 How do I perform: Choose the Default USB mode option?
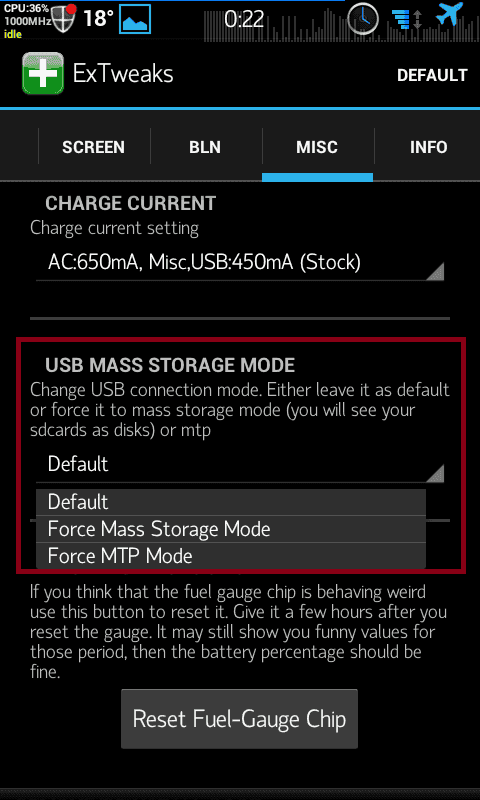pyautogui.click(x=231, y=502)
